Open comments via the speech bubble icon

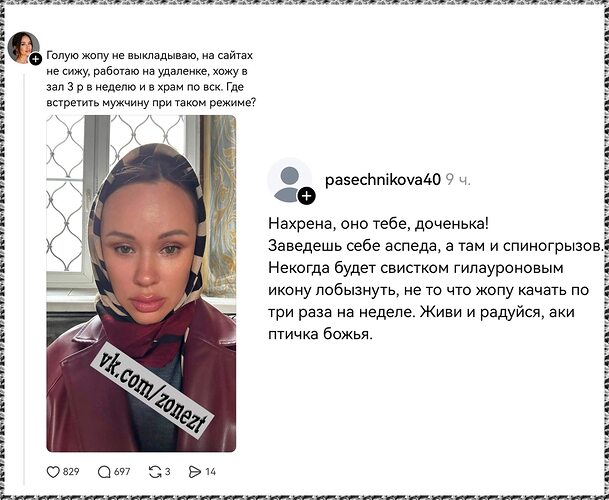(104, 472)
